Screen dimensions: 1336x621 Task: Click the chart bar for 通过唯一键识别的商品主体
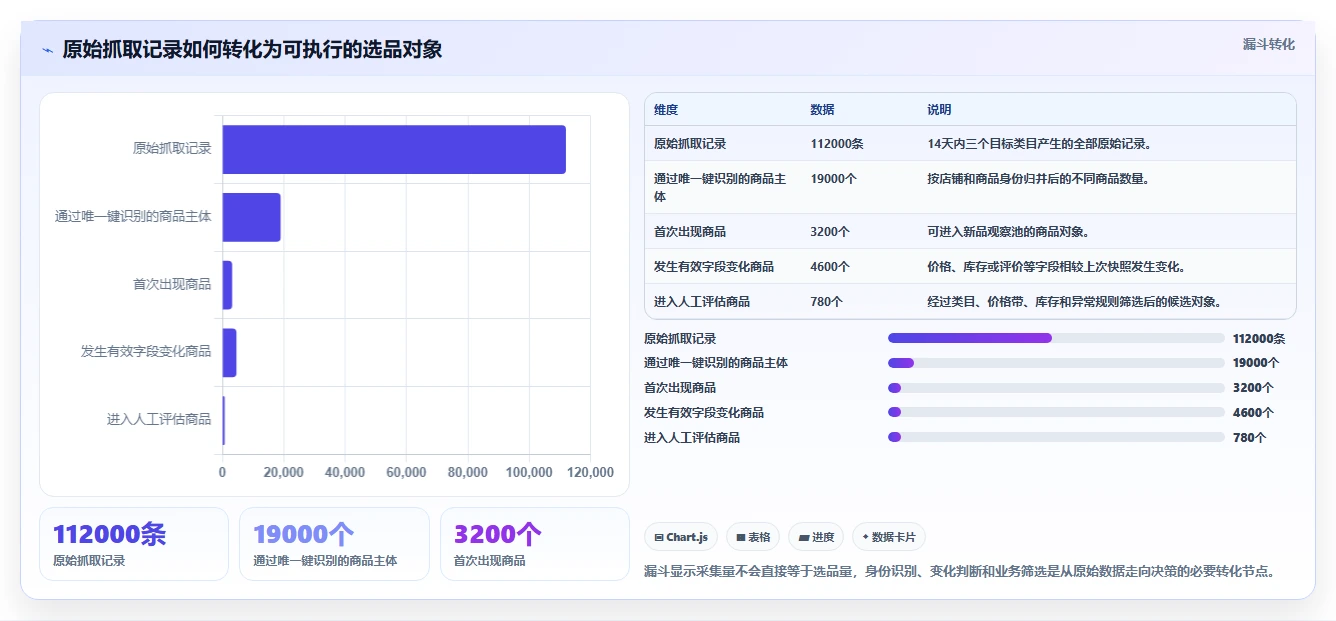pyautogui.click(x=251, y=217)
